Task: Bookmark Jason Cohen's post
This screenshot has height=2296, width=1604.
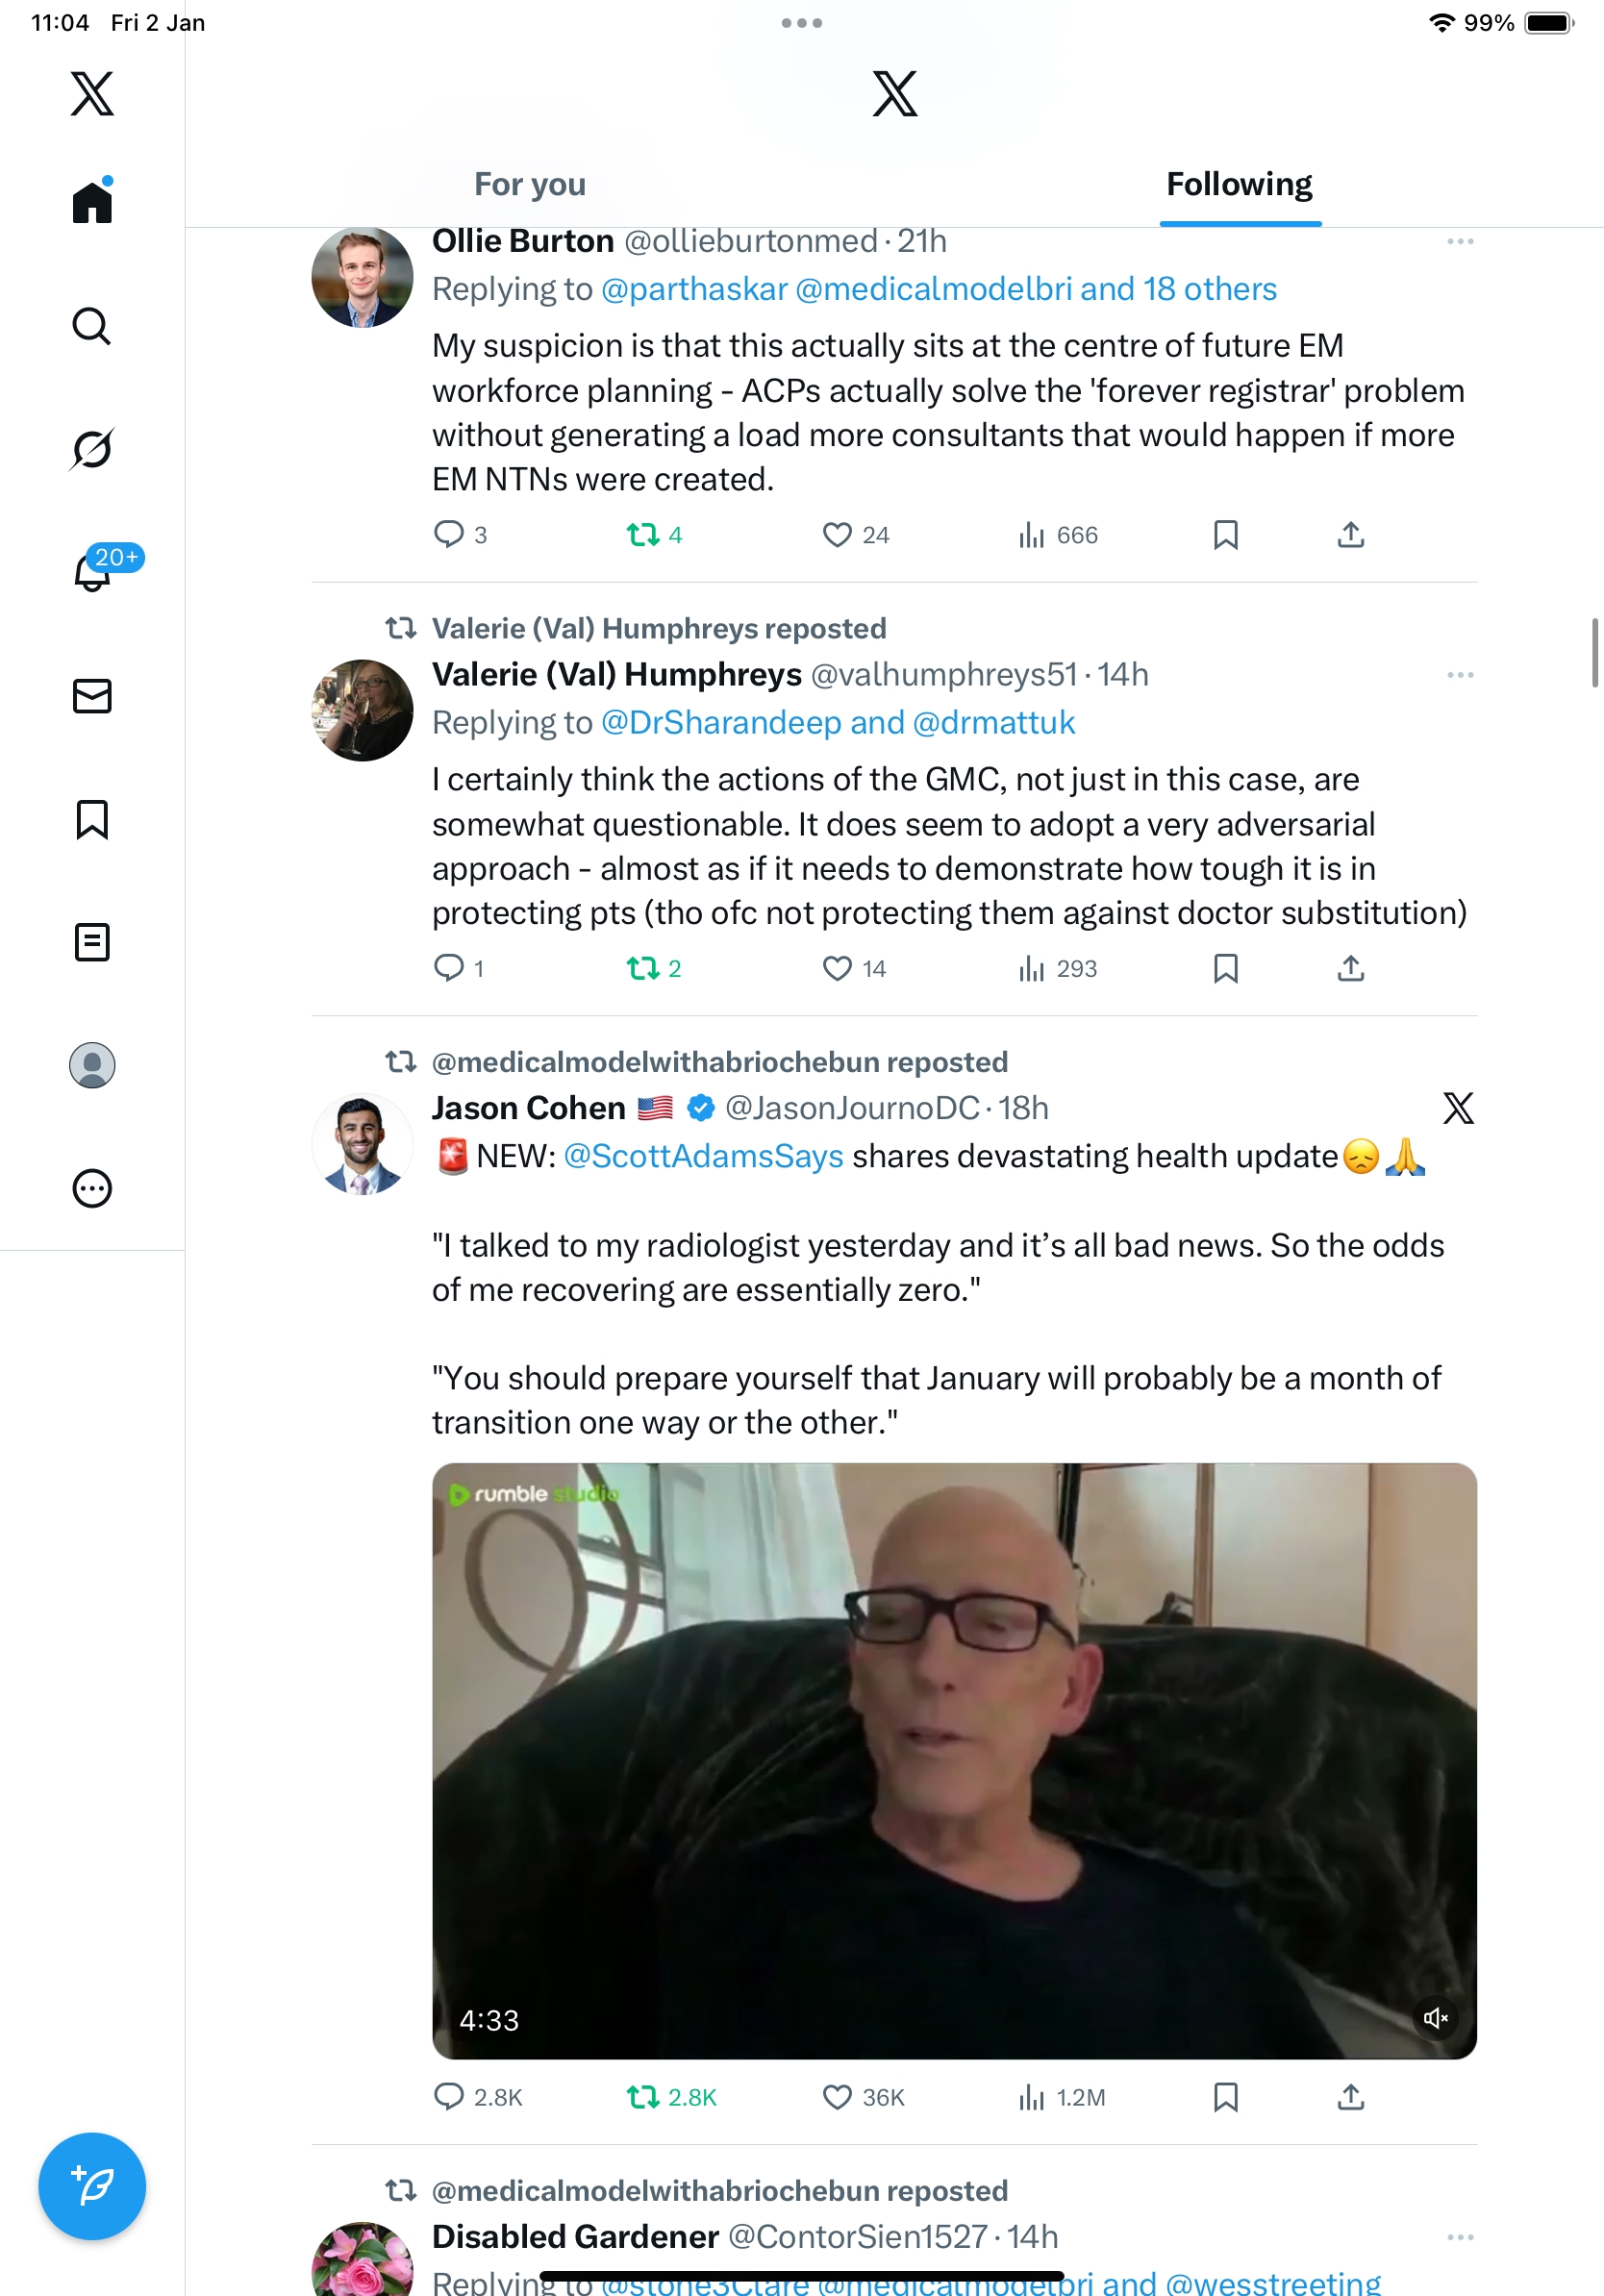Action: coord(1225,2097)
